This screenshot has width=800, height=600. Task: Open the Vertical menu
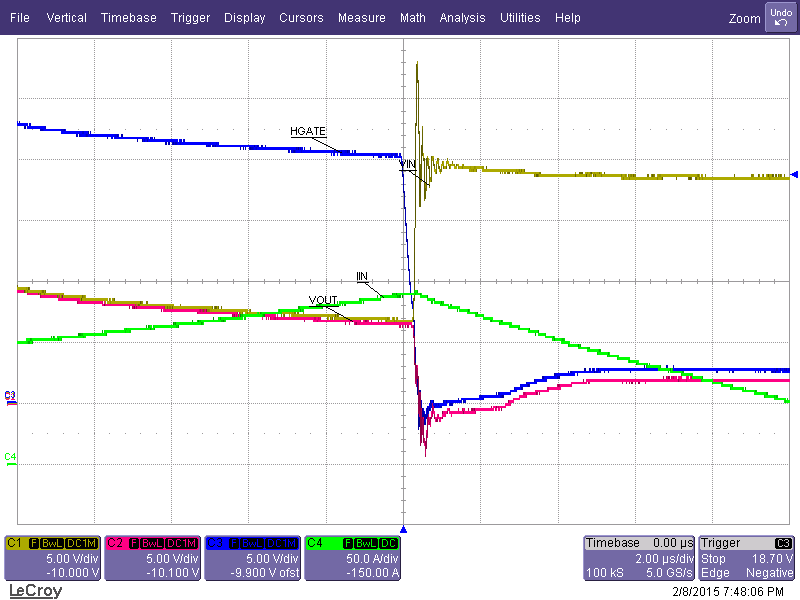[66, 18]
